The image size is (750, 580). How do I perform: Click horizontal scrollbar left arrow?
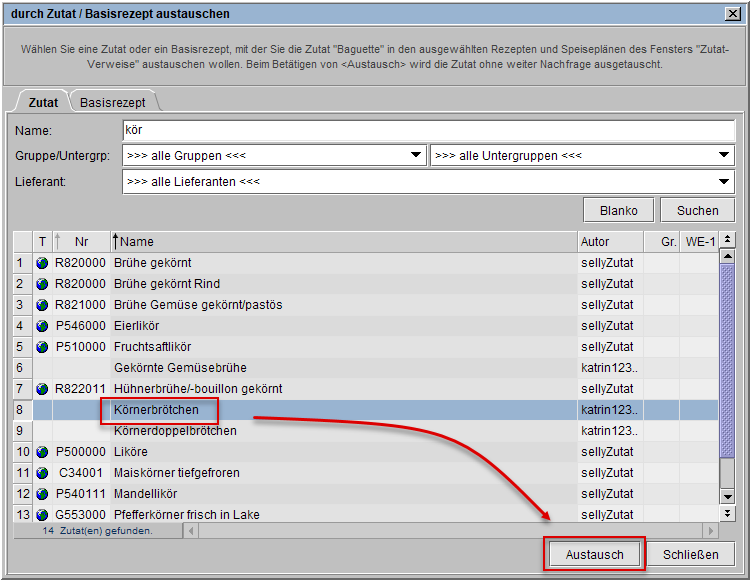pyautogui.click(x=191, y=530)
